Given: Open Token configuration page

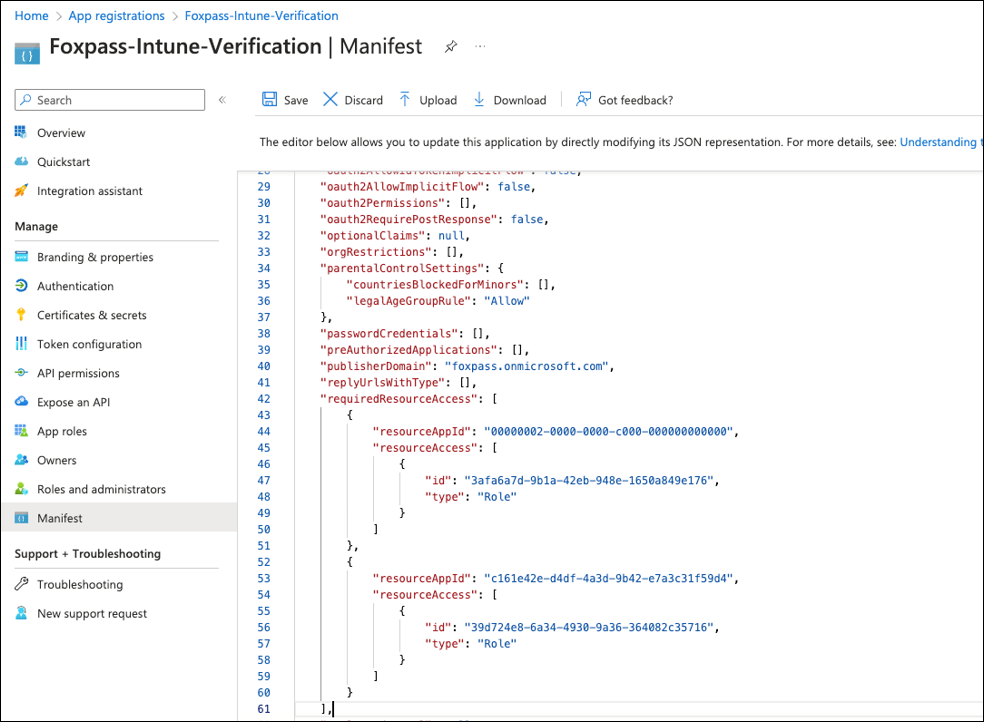Looking at the screenshot, I should coord(89,344).
